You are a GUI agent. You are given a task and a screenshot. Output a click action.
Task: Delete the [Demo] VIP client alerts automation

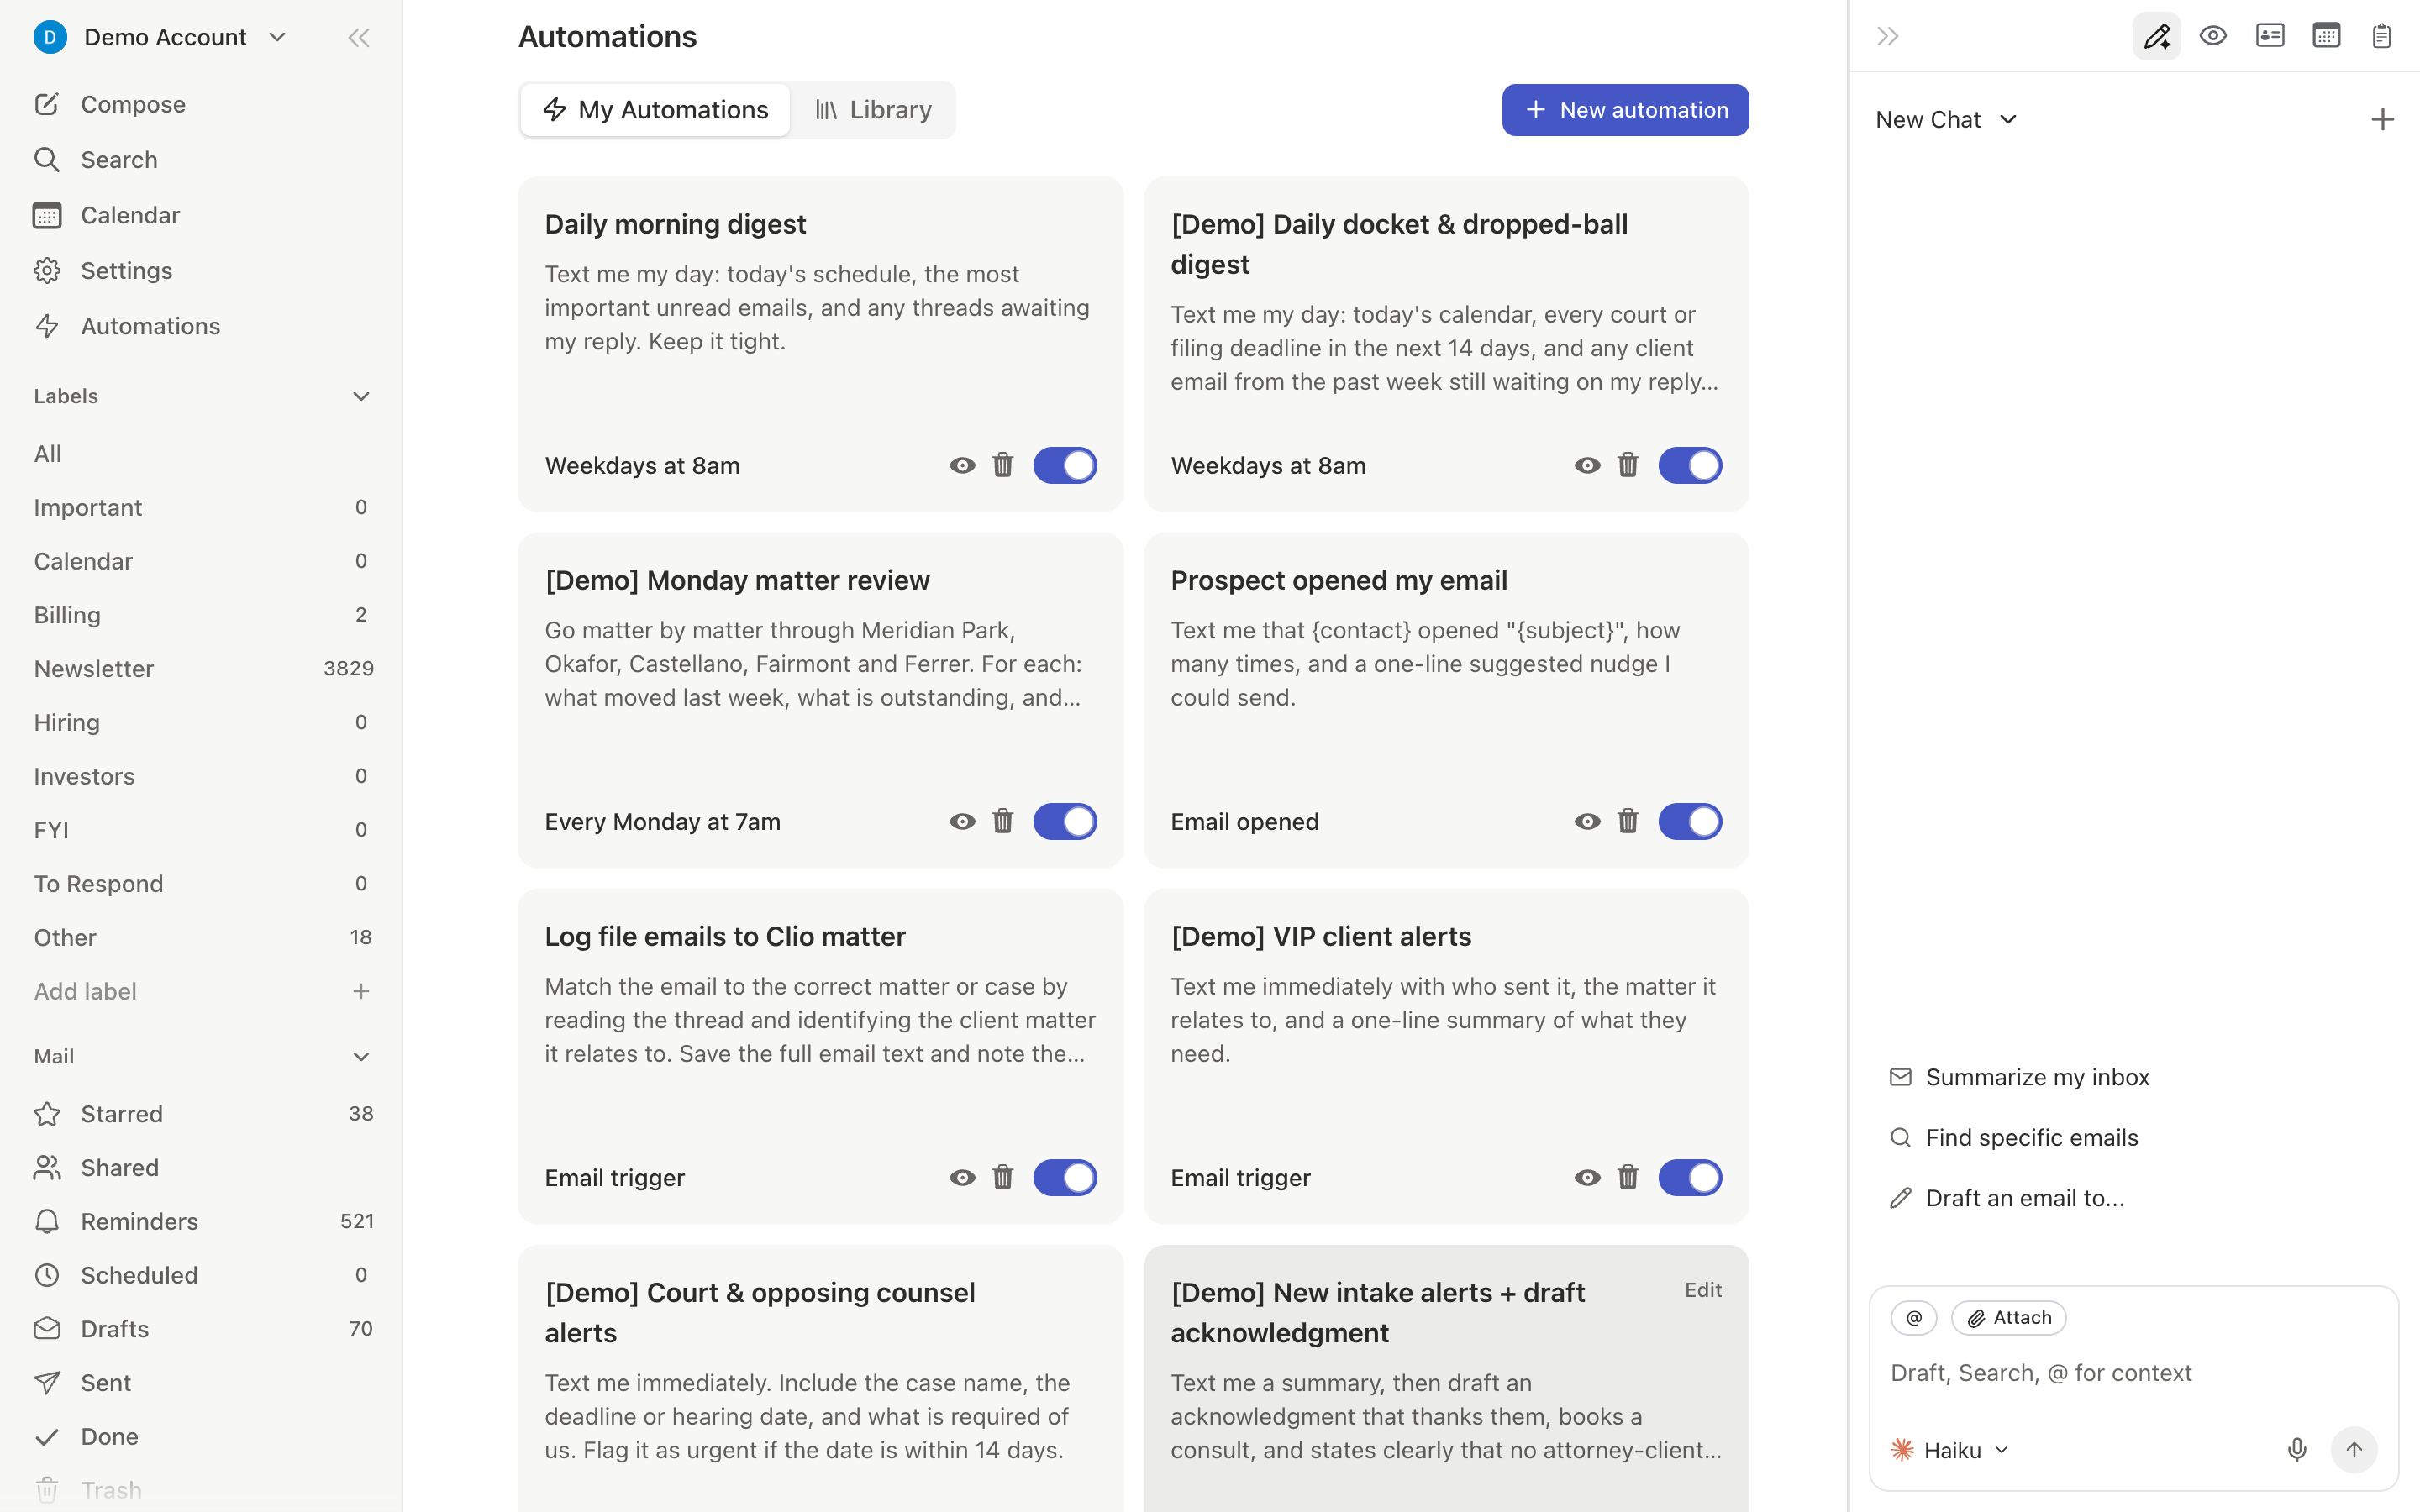click(1627, 1177)
